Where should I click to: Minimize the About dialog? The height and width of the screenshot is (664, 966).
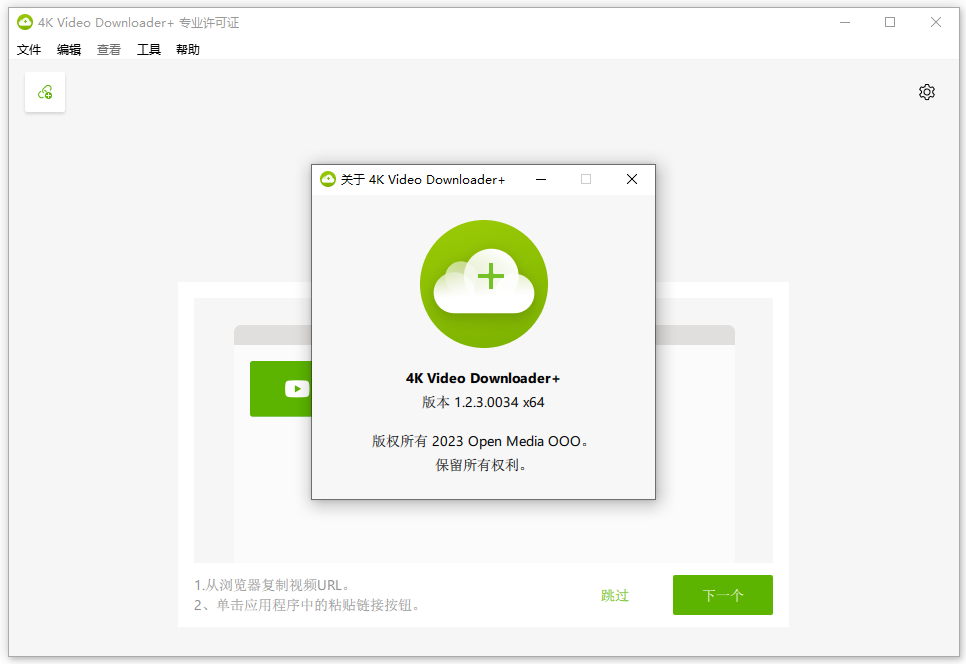coord(541,179)
